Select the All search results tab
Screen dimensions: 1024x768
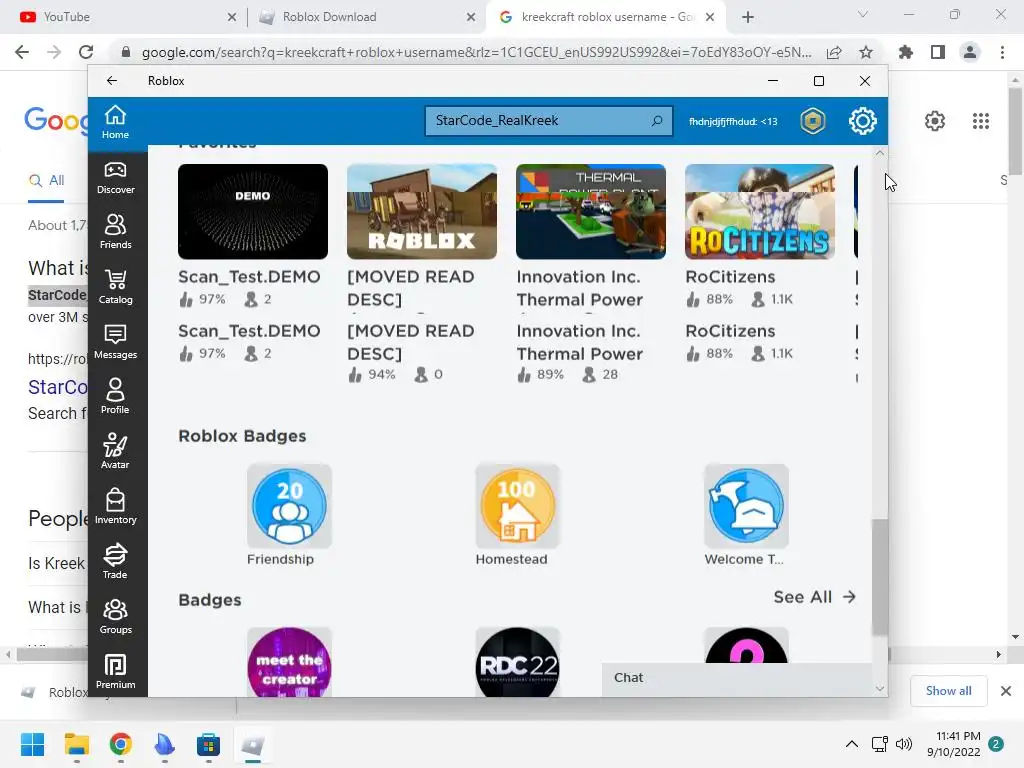pos(46,181)
